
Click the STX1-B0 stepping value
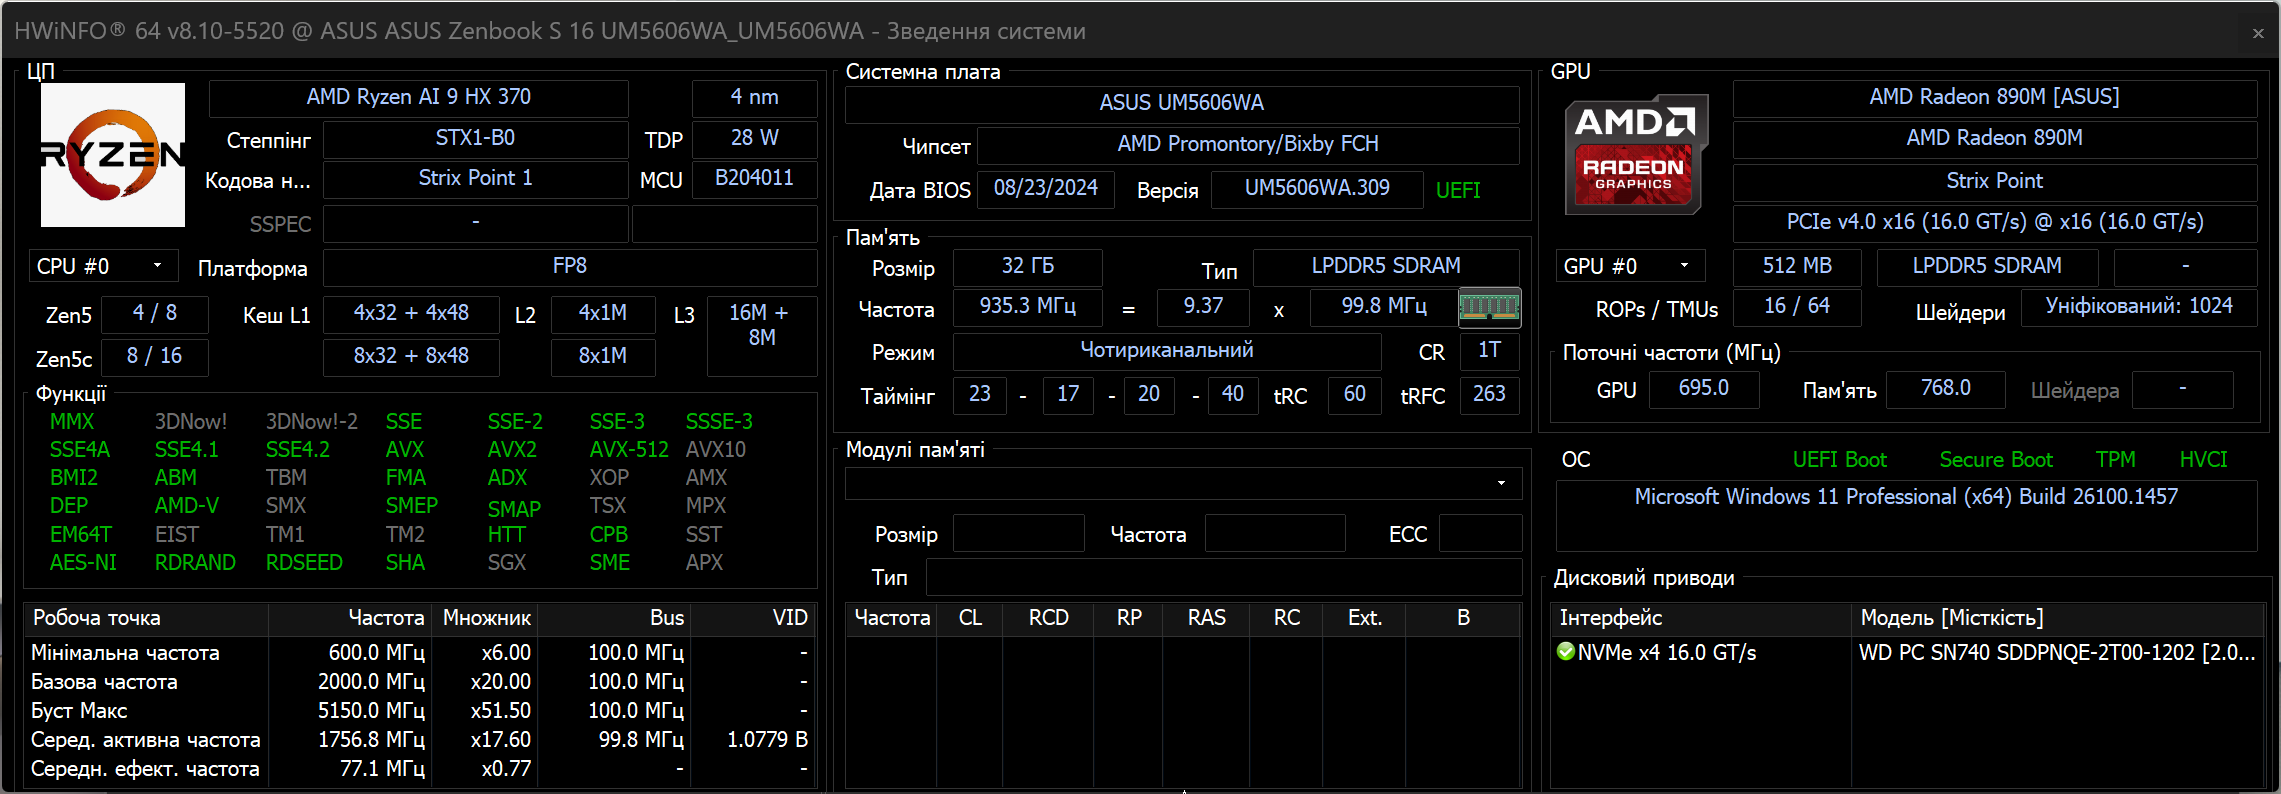coord(476,138)
